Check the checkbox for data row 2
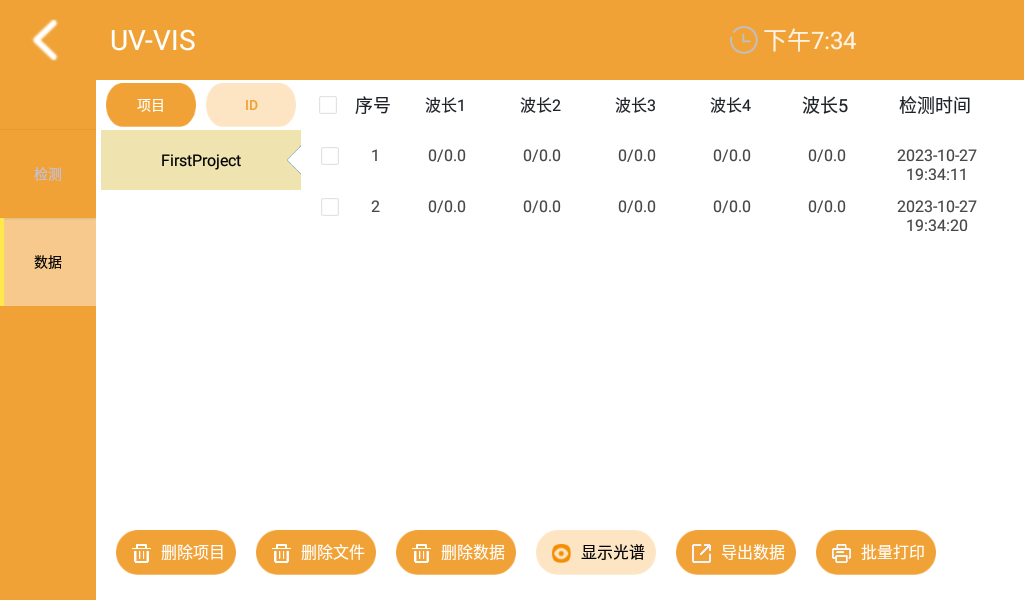Screen dimensions: 1024x600 click(328, 207)
